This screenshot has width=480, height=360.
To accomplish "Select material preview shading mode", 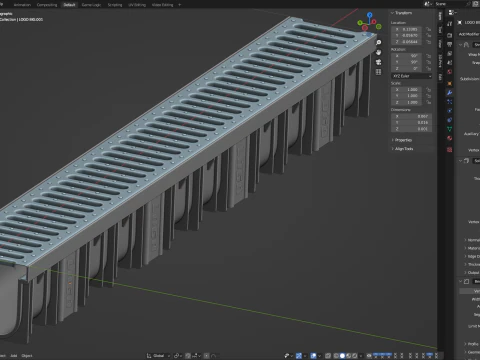I will pyautogui.click(x=349, y=356).
